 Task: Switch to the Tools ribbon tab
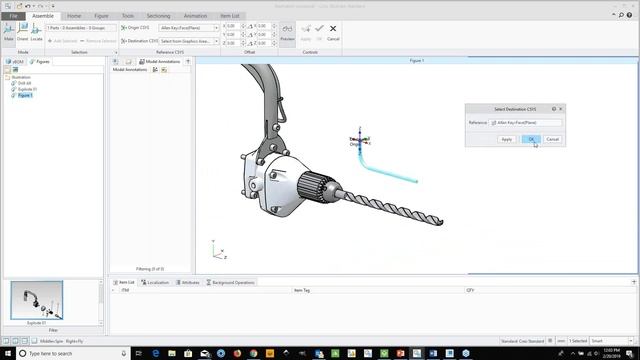(x=128, y=16)
